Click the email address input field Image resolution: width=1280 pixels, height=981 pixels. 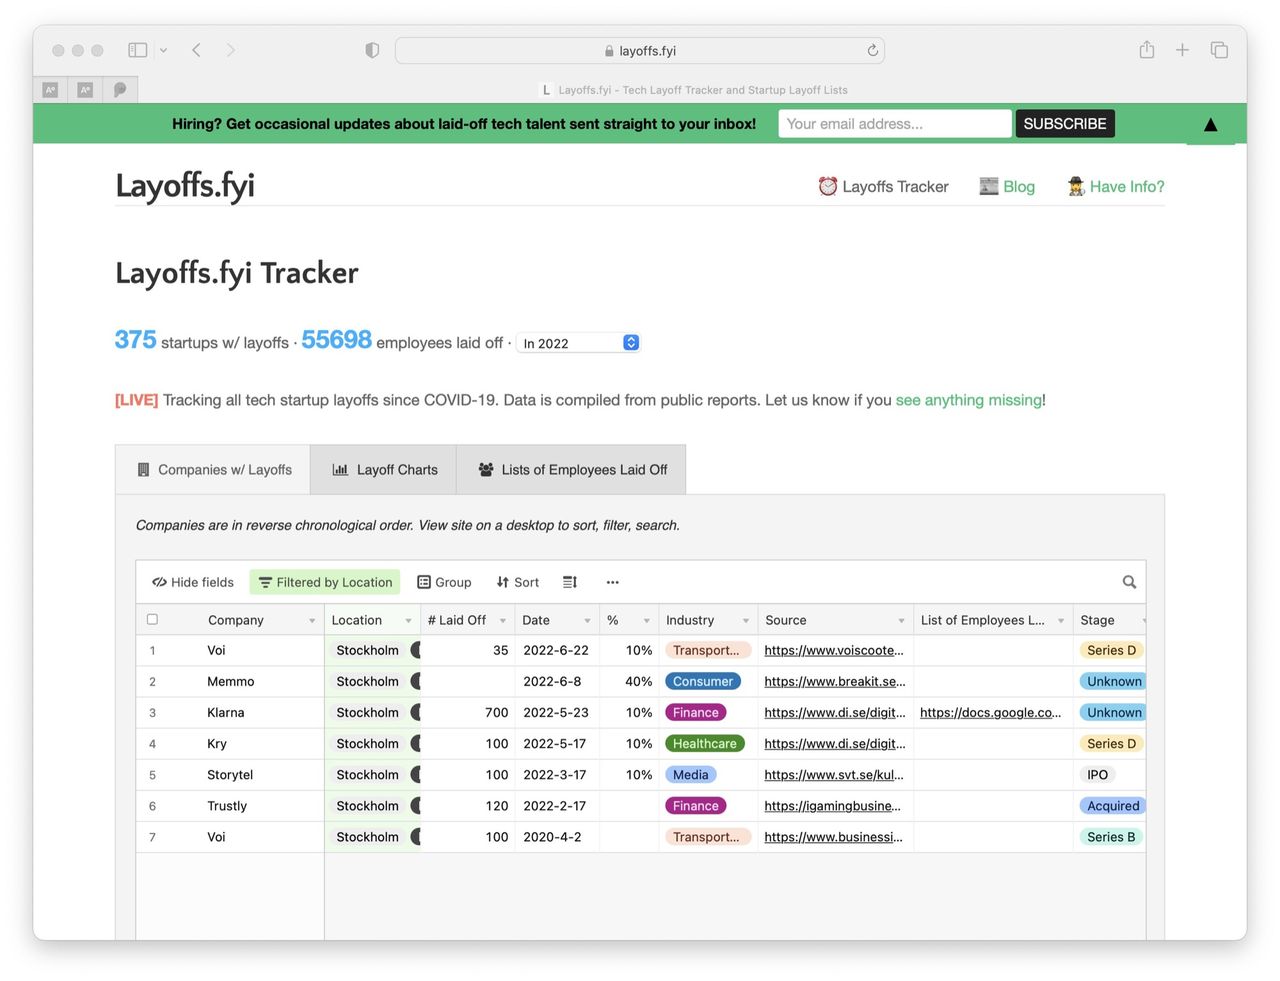tap(894, 123)
